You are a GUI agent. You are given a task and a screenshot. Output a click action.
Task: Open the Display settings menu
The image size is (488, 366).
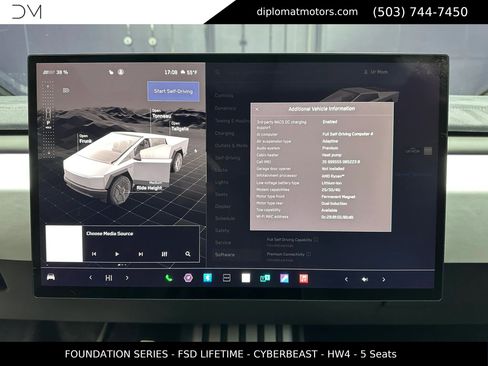click(222, 206)
